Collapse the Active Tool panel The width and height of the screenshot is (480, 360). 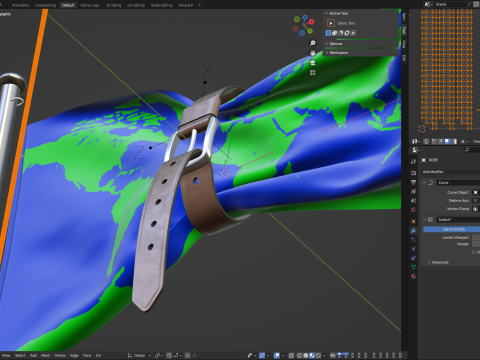coord(327,13)
